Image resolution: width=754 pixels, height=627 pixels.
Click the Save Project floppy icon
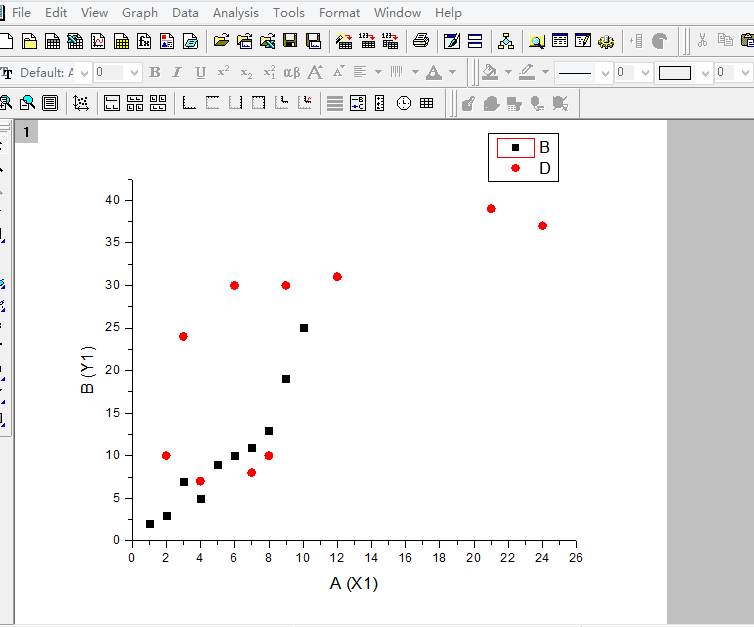tap(290, 41)
